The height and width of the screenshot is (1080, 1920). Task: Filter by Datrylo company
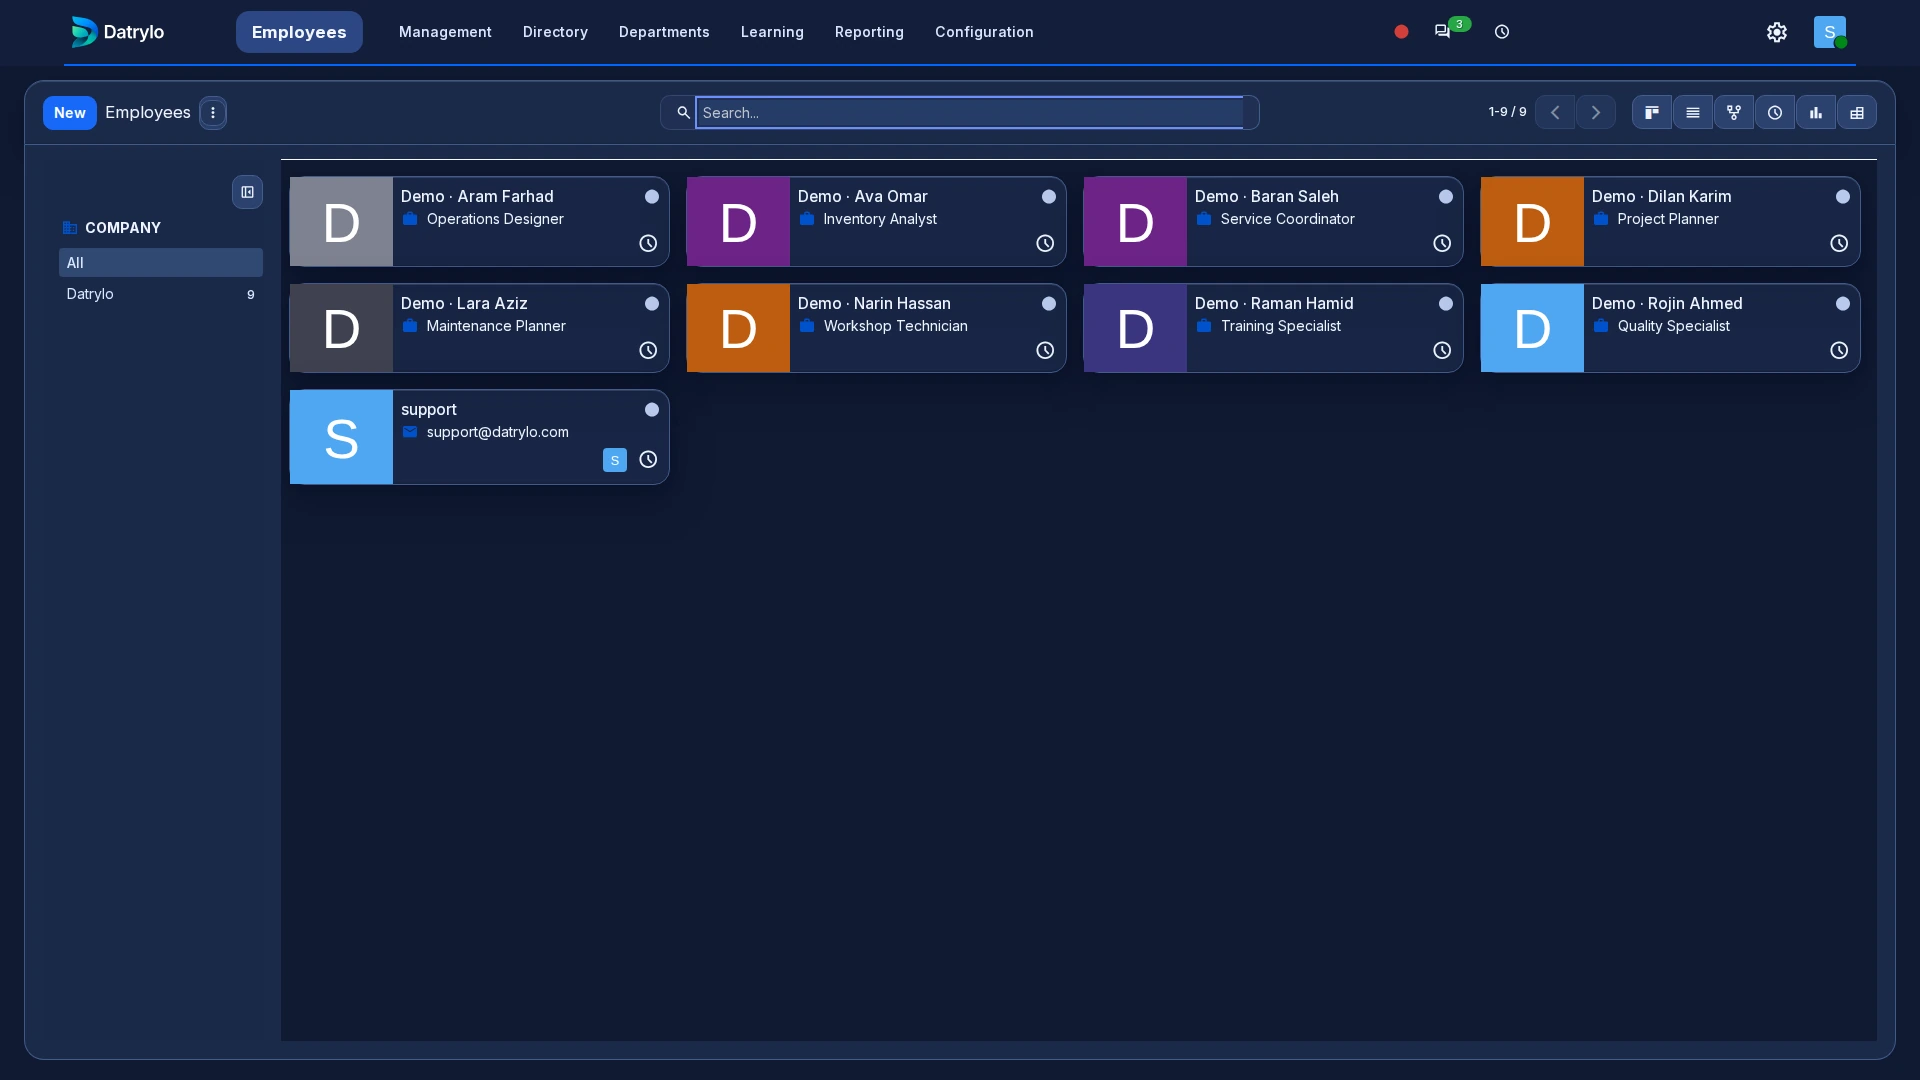pos(161,294)
